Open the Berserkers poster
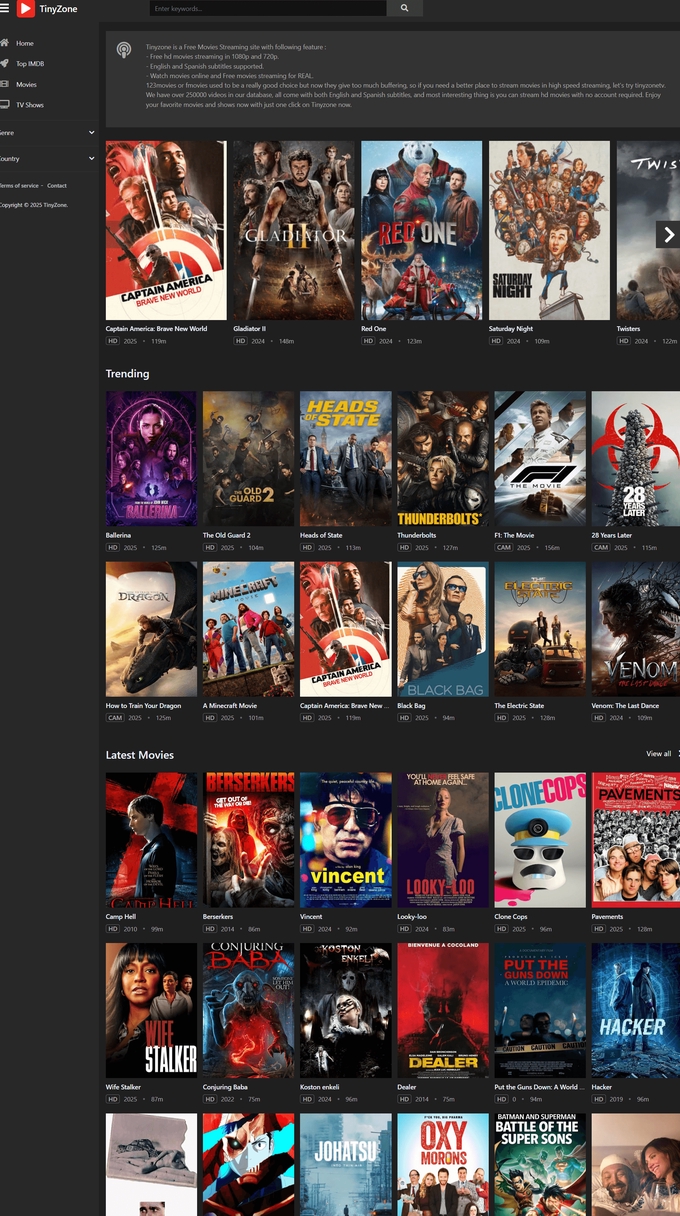The width and height of the screenshot is (680, 1216). (248, 840)
